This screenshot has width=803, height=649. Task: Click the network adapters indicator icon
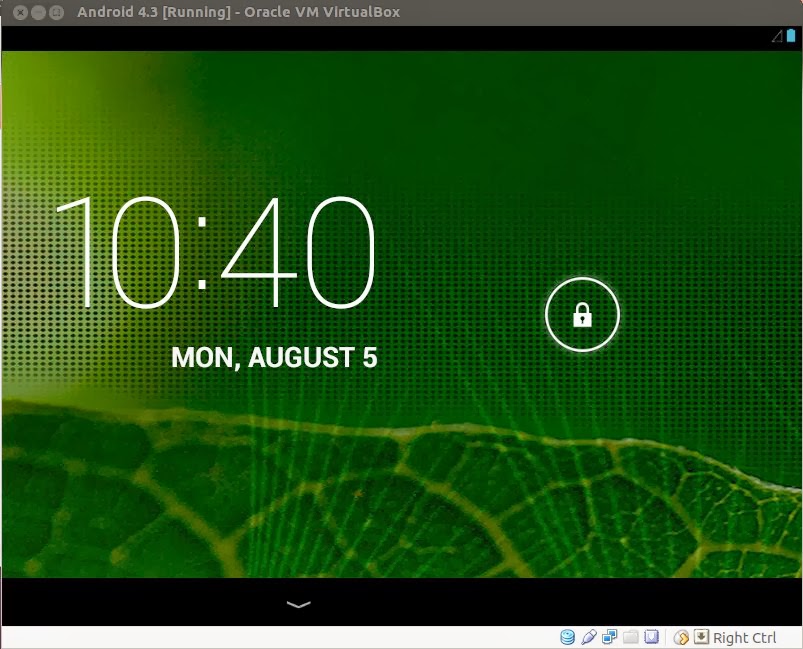[x=609, y=638]
